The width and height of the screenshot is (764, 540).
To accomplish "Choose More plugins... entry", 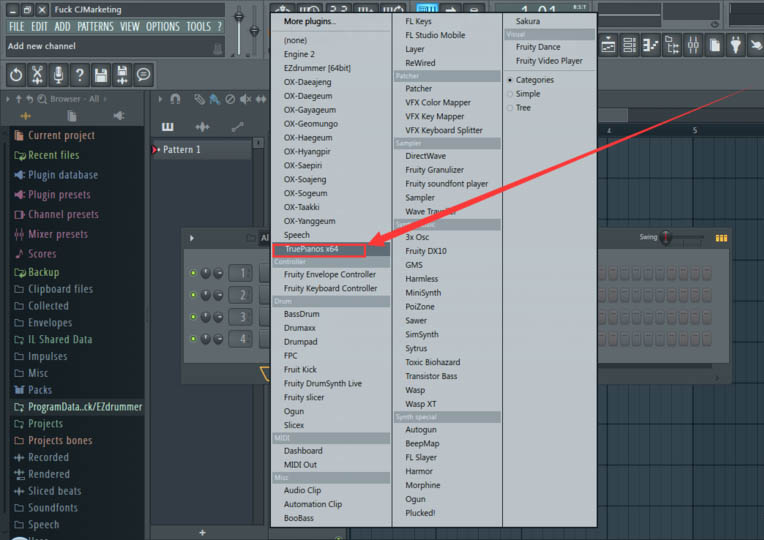I will (309, 21).
